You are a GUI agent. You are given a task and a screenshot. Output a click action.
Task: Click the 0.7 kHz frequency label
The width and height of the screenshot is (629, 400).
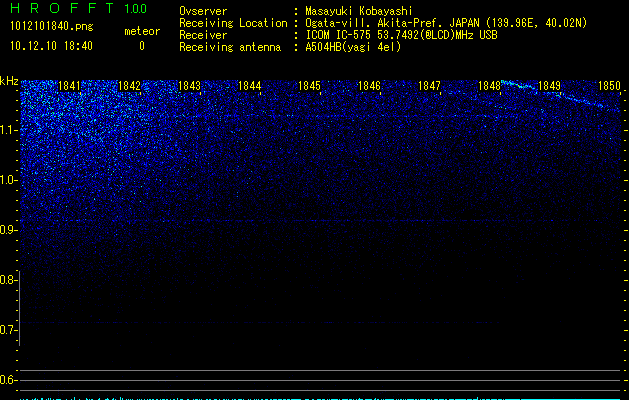8,330
